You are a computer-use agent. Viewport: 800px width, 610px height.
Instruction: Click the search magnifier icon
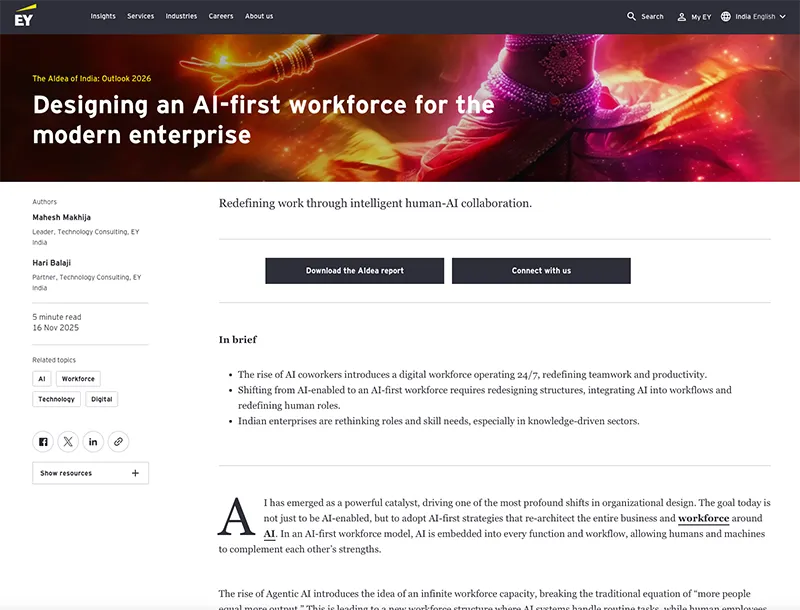[631, 16]
